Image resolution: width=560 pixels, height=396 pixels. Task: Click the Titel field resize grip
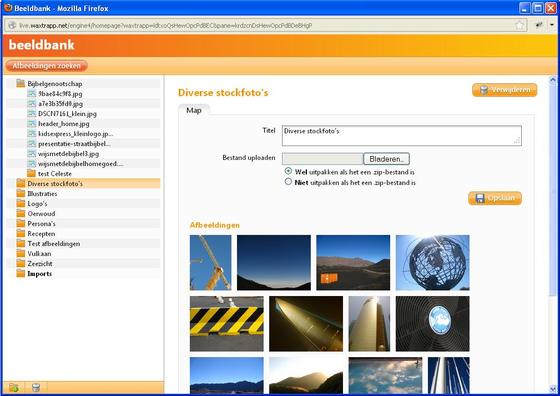tap(517, 141)
